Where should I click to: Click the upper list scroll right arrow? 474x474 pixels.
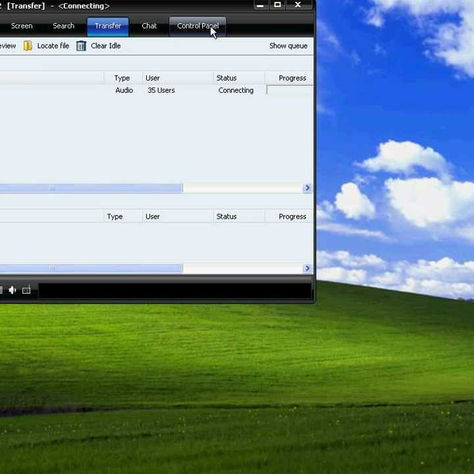pos(307,188)
